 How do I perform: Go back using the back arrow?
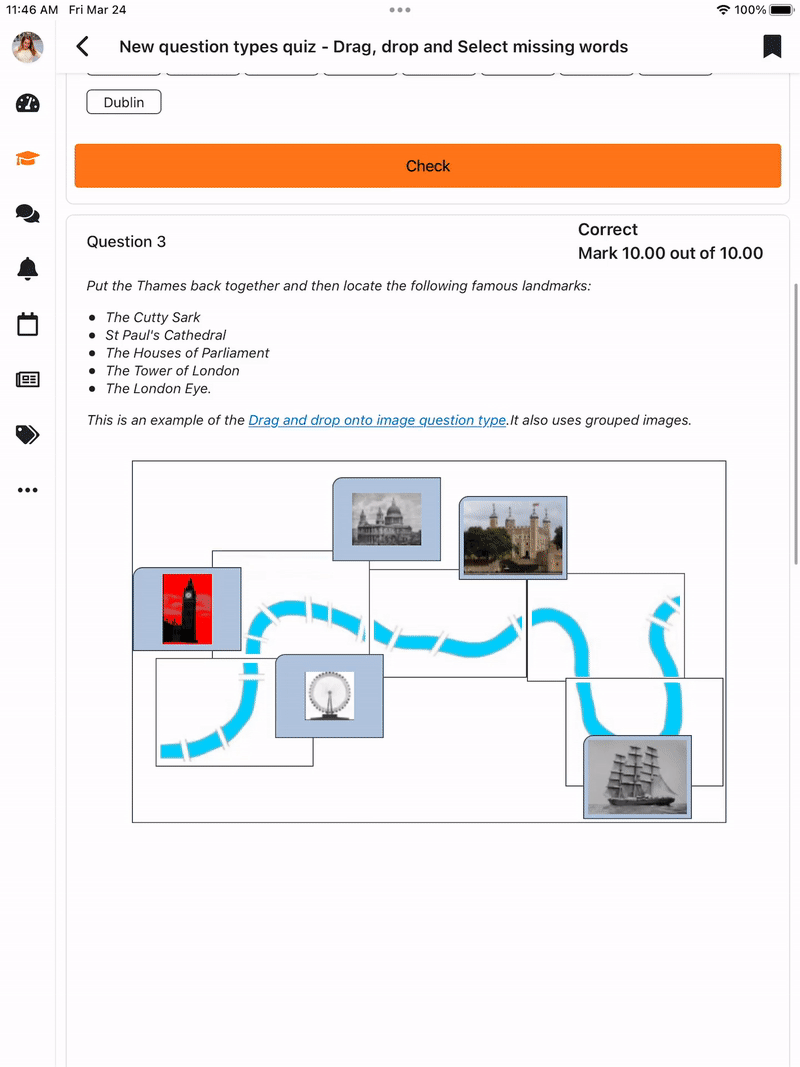[x=82, y=46]
